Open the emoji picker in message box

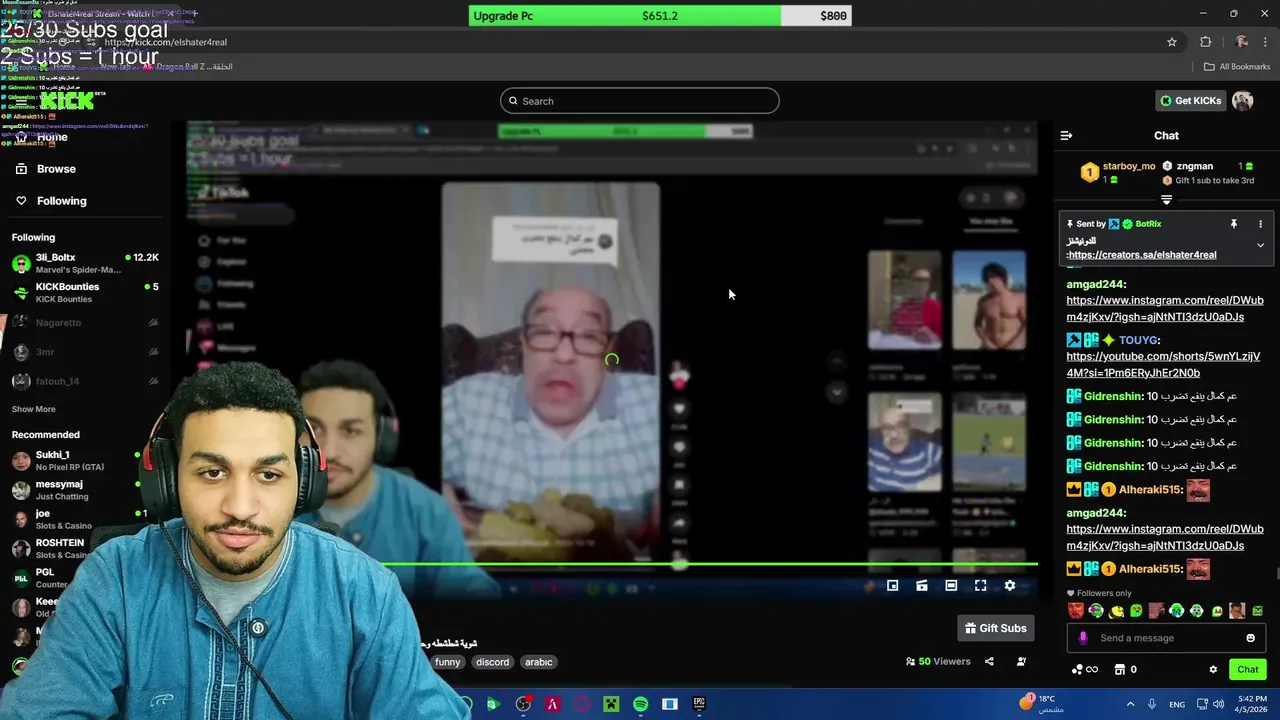[x=1250, y=638]
